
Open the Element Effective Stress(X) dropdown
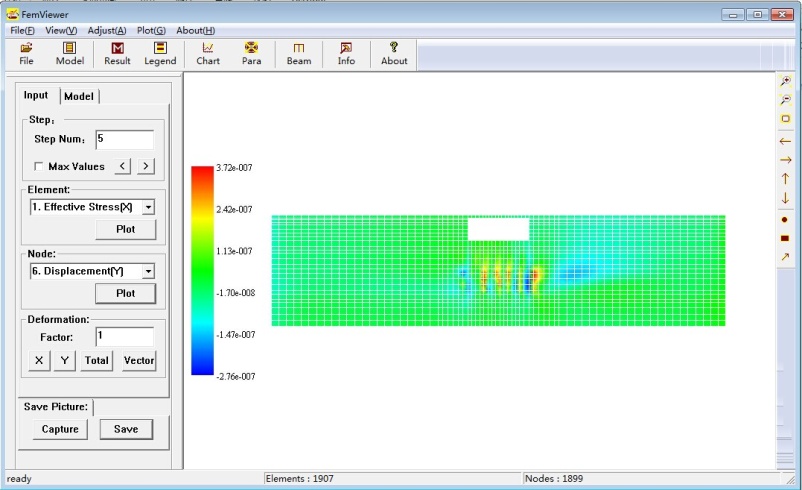[x=148, y=207]
